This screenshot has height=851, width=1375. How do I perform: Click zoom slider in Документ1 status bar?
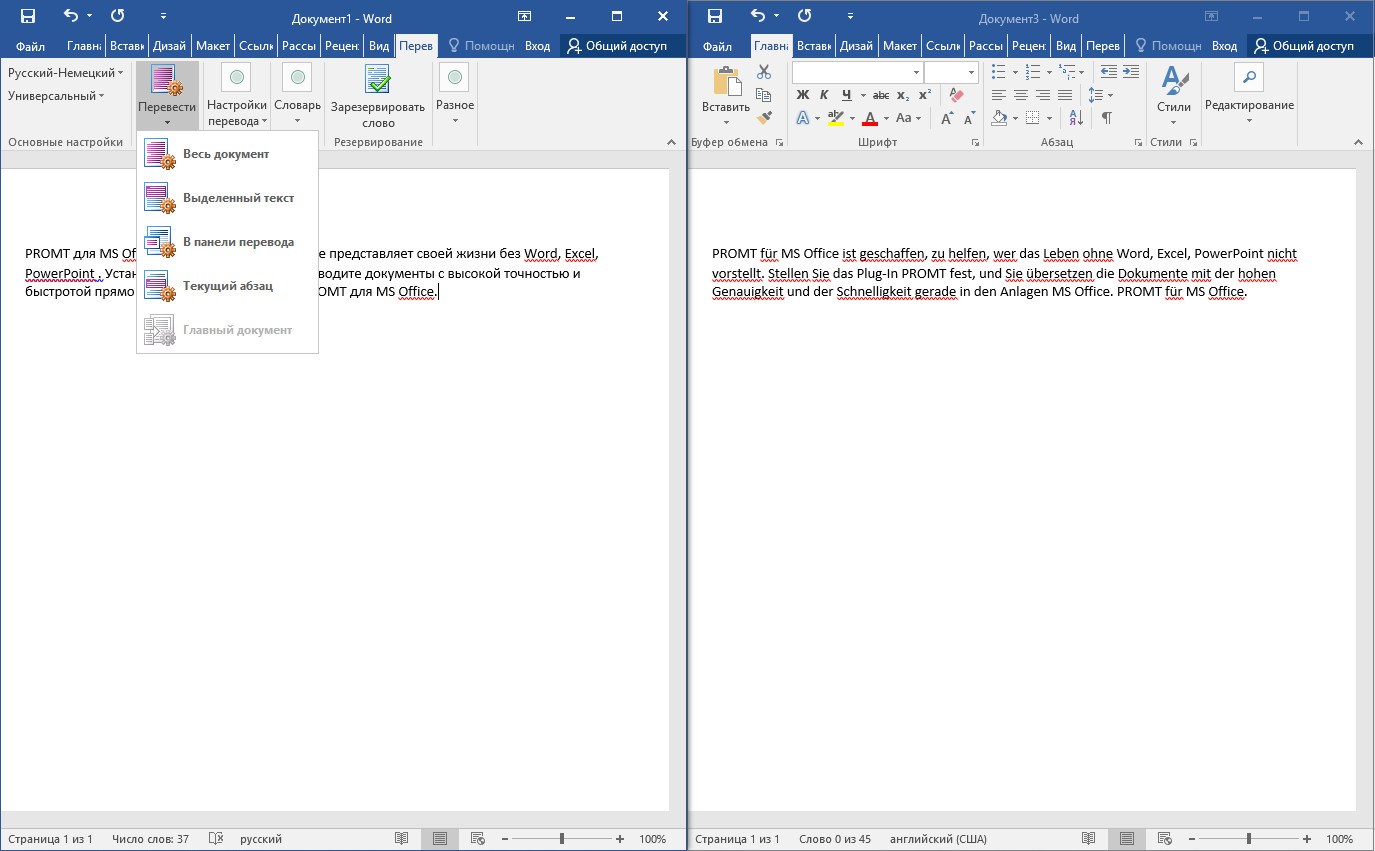[x=562, y=839]
